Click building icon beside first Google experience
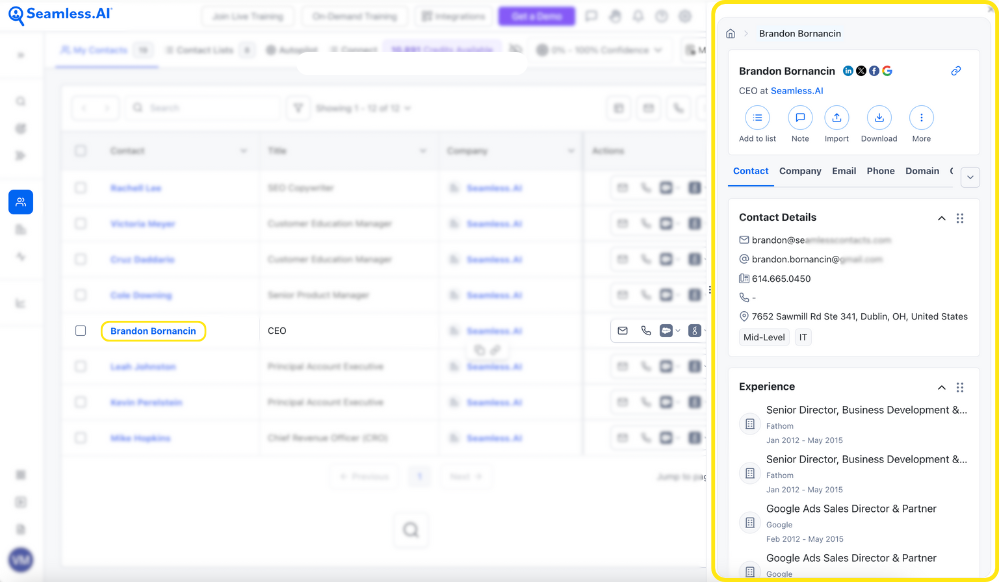Viewport: 1000px width, 582px height. [x=750, y=523]
